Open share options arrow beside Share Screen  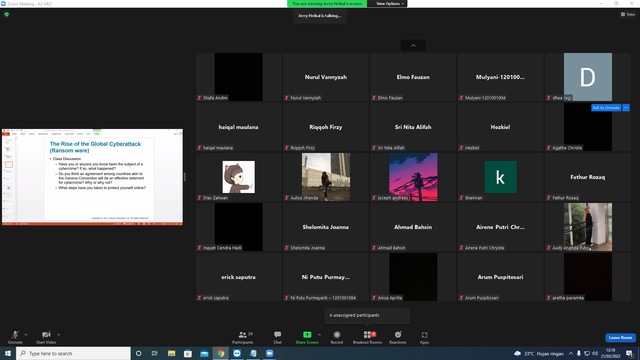[x=320, y=335]
